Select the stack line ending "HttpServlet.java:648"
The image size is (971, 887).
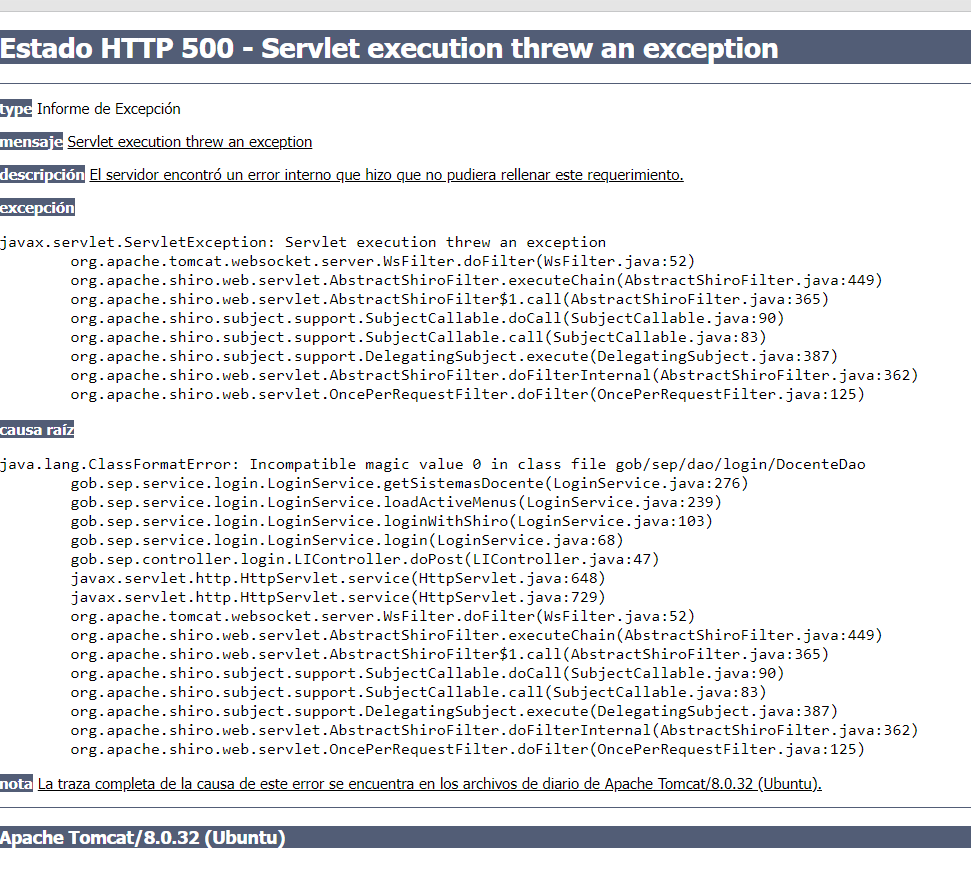click(337, 579)
